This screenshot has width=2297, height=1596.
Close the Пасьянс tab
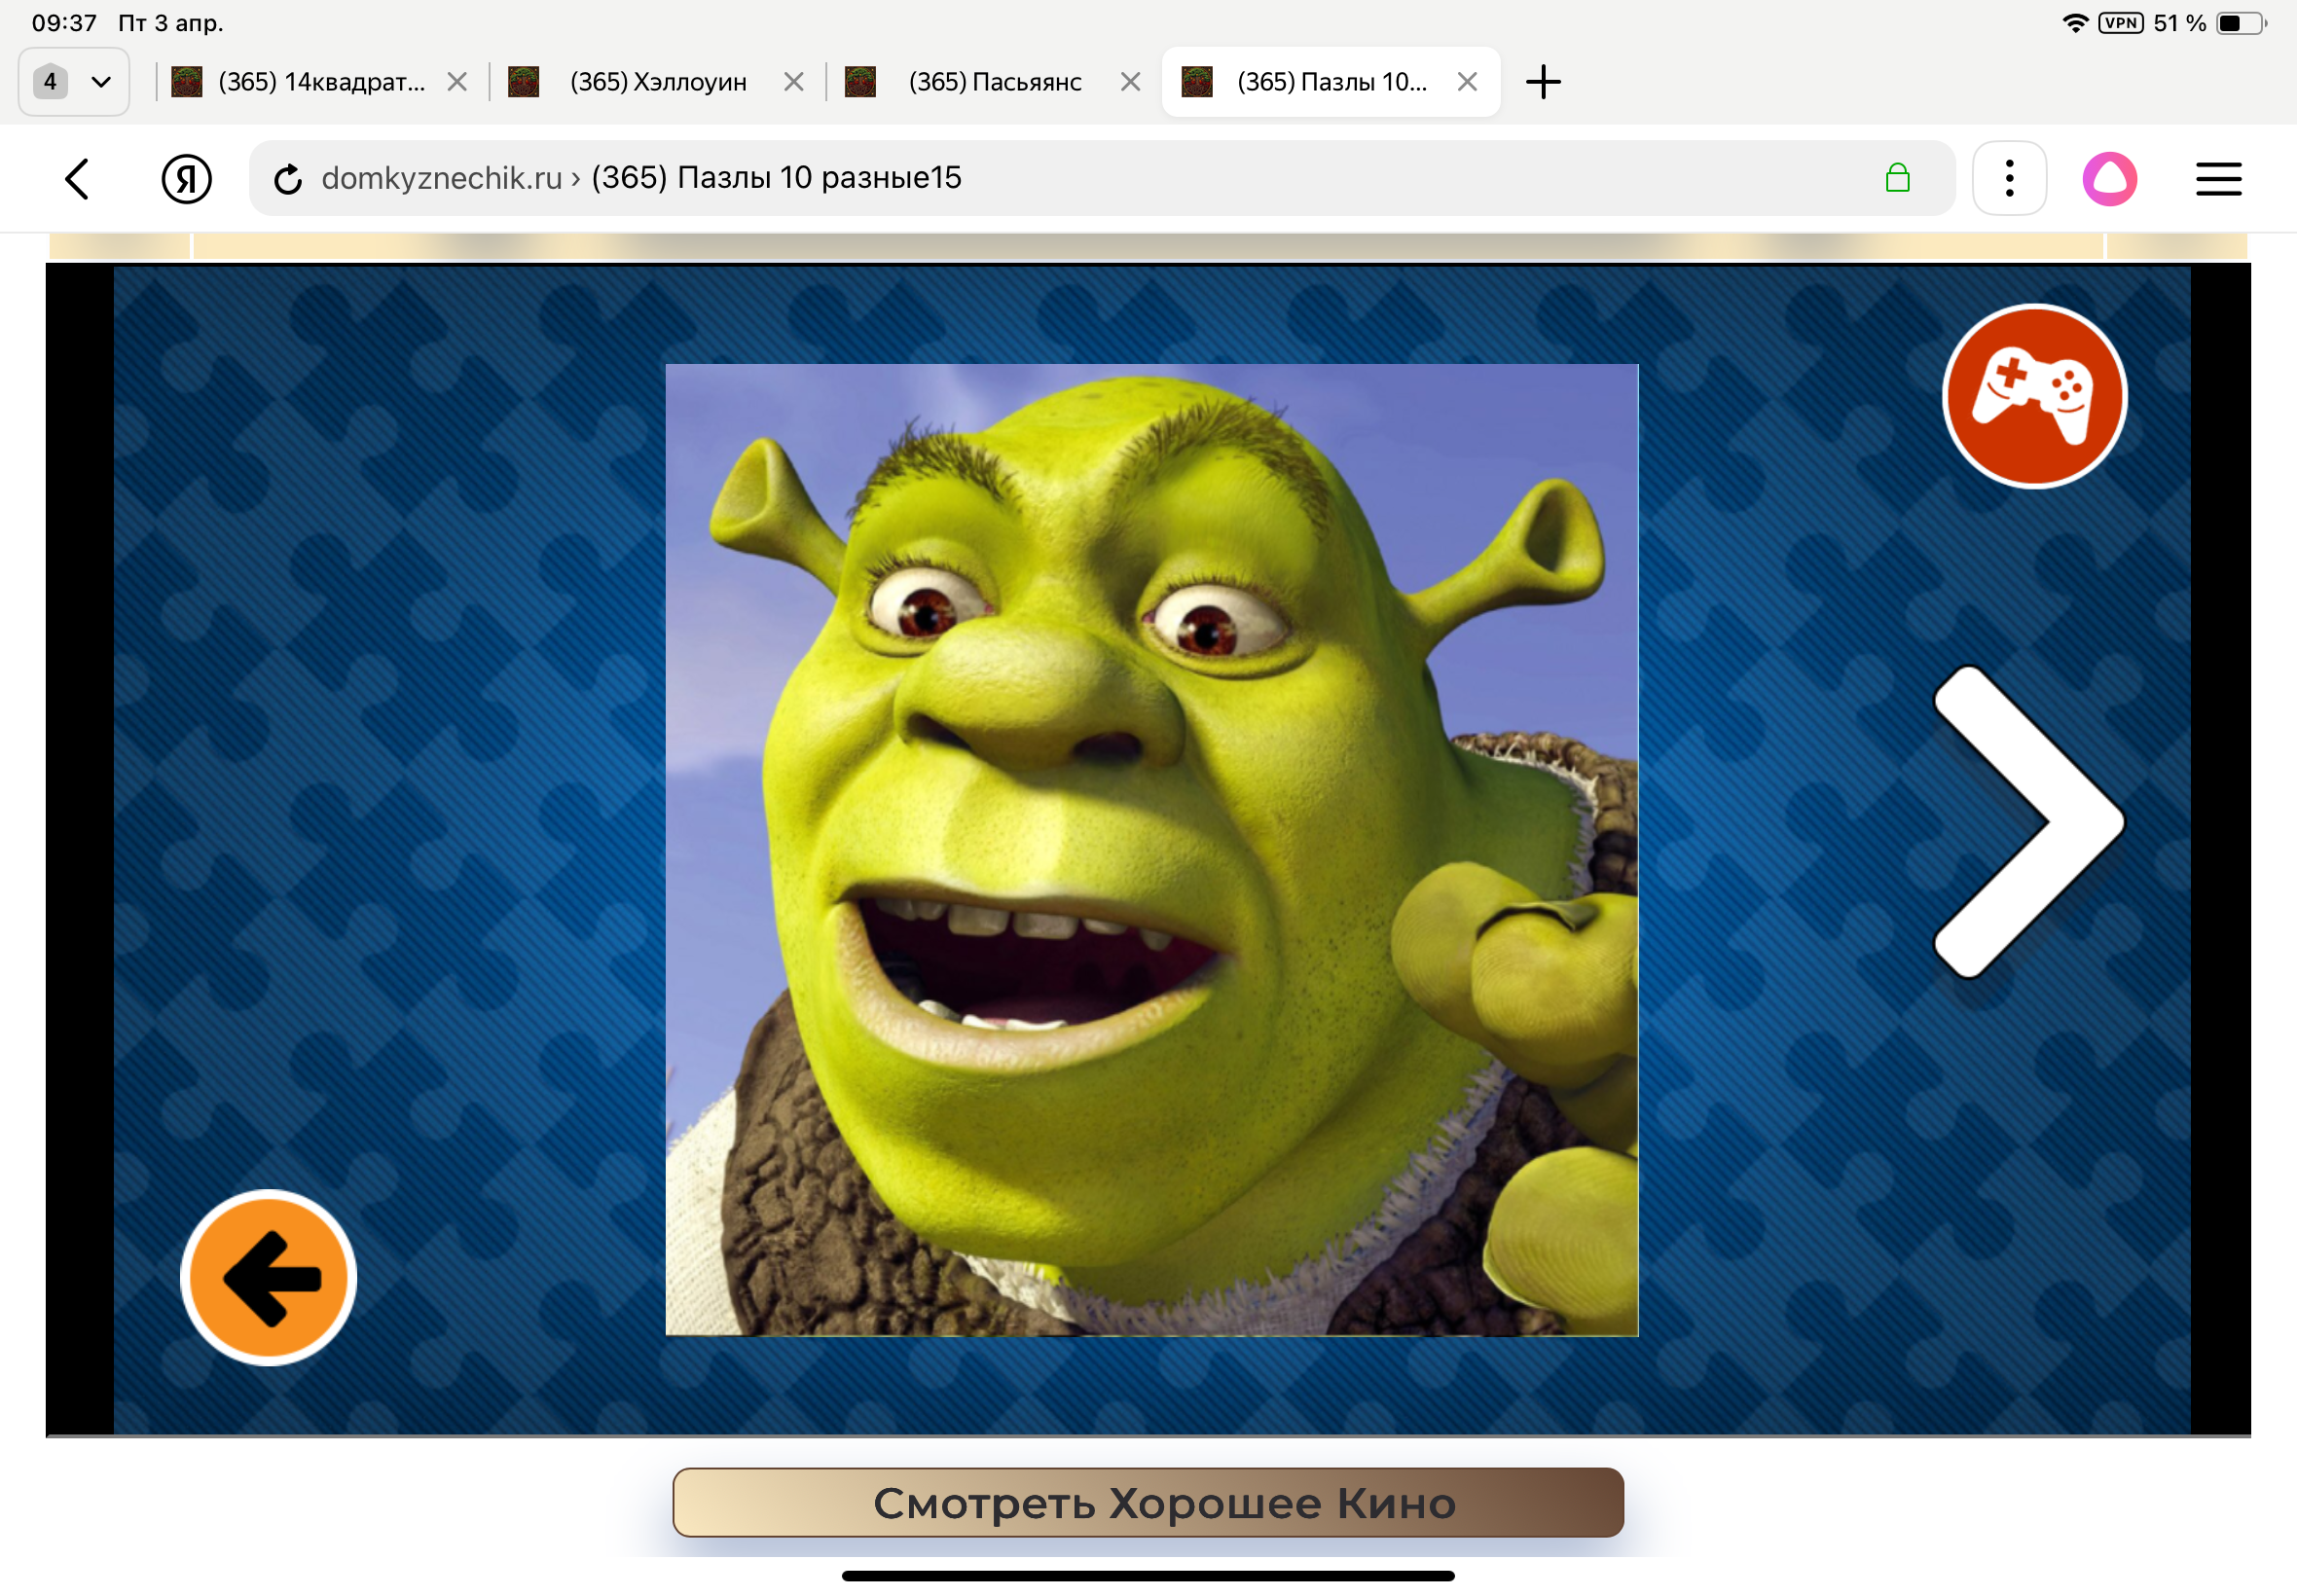(x=1130, y=82)
